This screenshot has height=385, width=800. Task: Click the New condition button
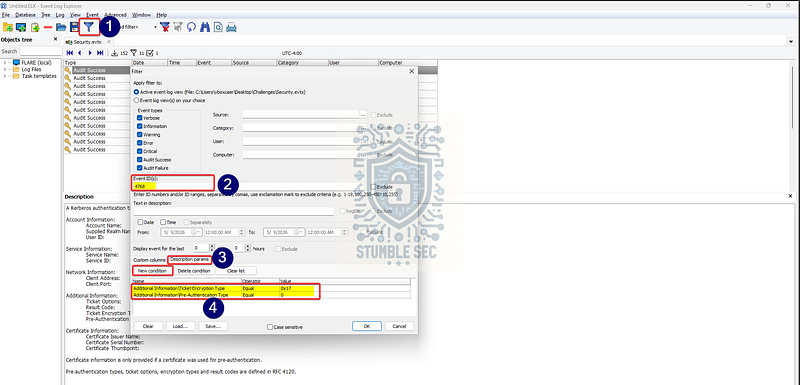(x=152, y=271)
